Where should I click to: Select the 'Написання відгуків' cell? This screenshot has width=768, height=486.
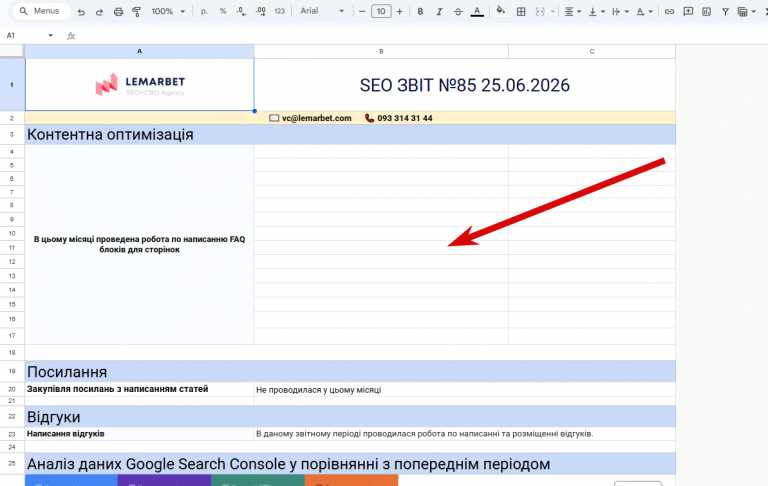140,434
